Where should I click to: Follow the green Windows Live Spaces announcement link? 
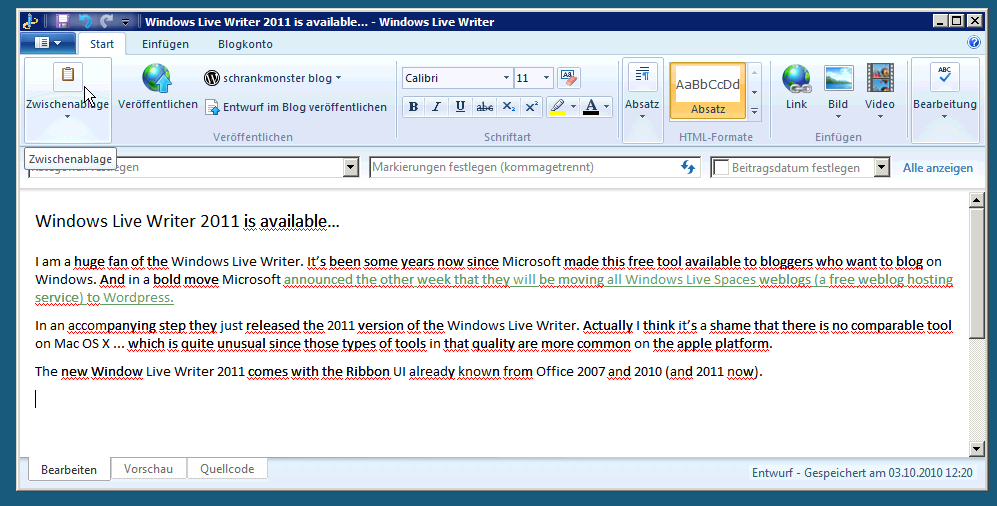pos(493,288)
